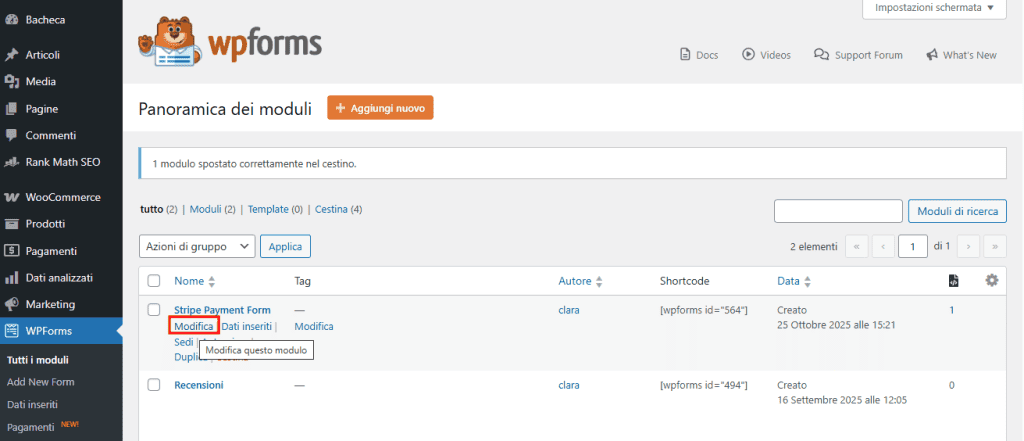Click sort arrows beside Nome header
Image resolution: width=1024 pixels, height=441 pixels.
211,282
